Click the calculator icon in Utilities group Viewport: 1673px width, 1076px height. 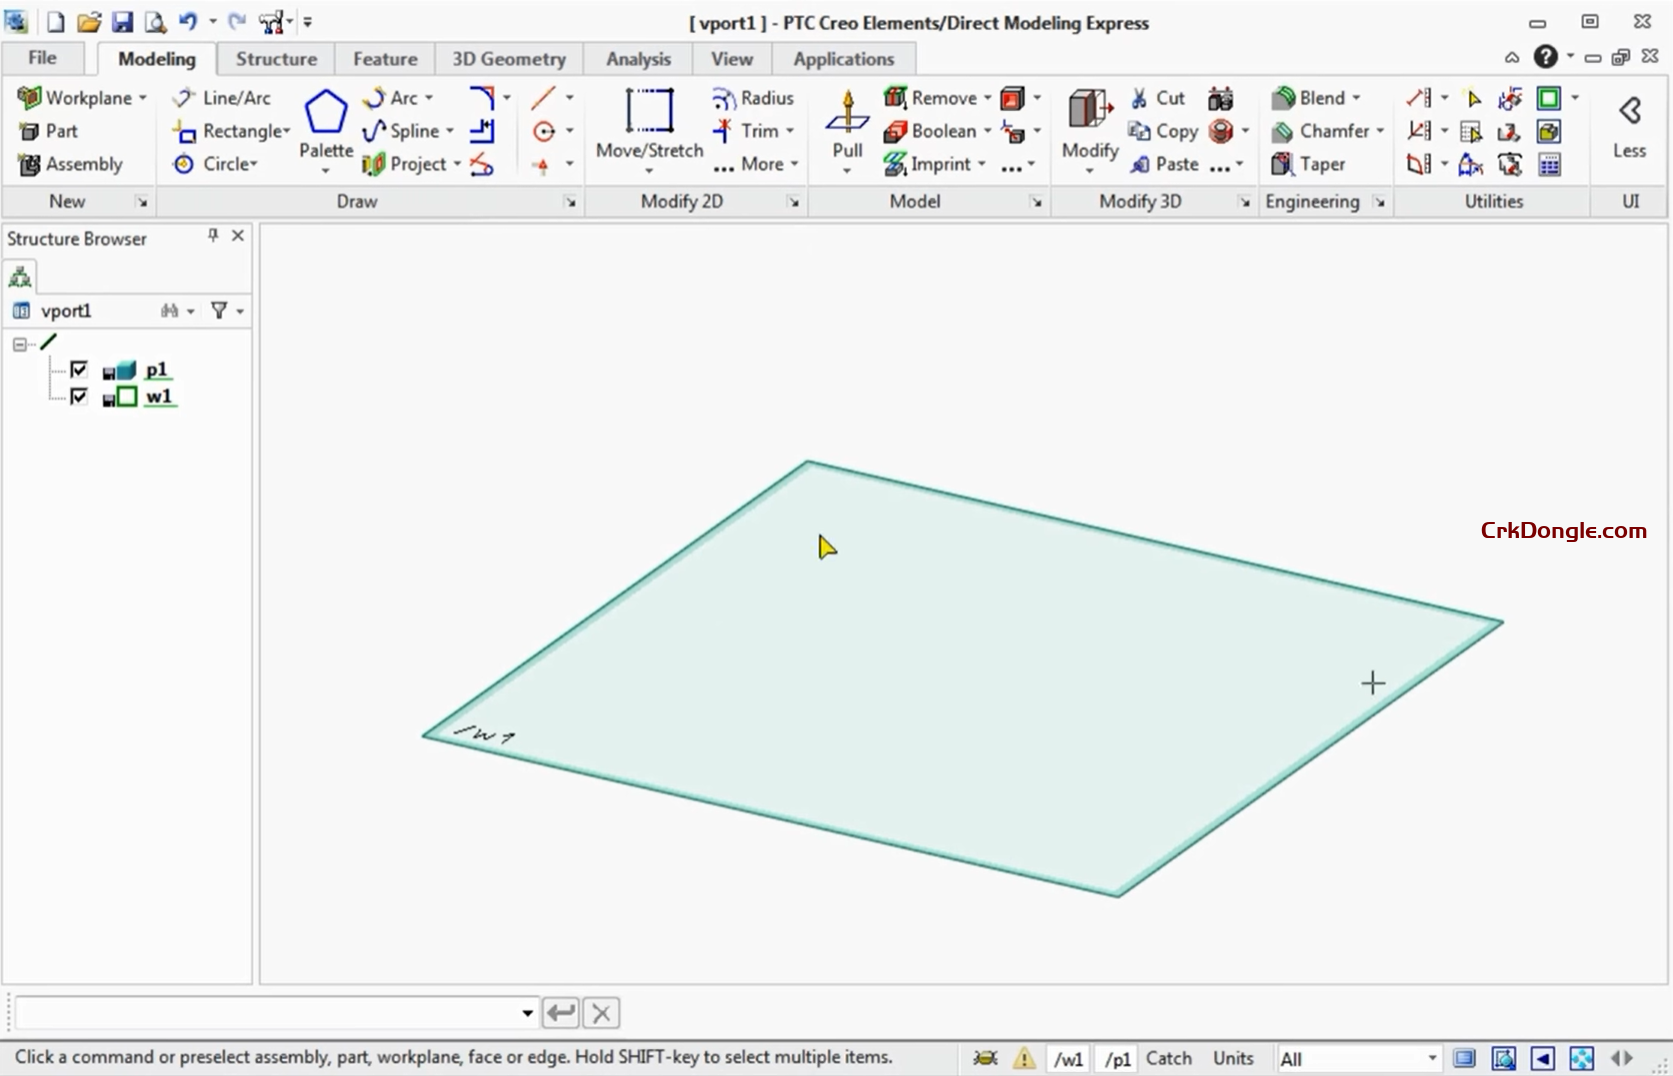(1551, 164)
